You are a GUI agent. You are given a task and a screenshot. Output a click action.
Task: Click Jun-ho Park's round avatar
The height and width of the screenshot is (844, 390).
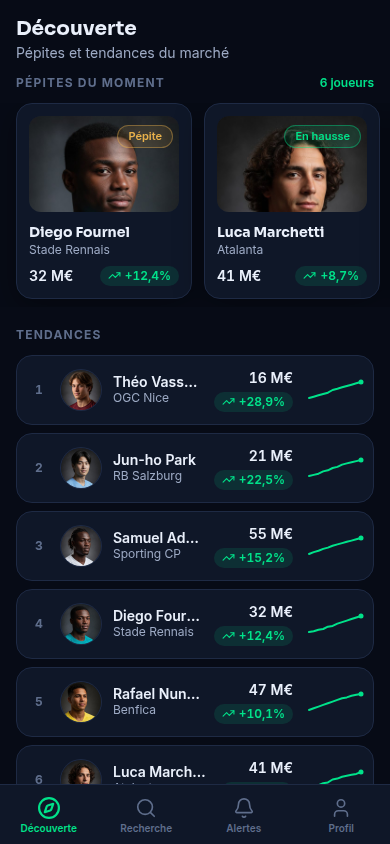pyautogui.click(x=81, y=468)
